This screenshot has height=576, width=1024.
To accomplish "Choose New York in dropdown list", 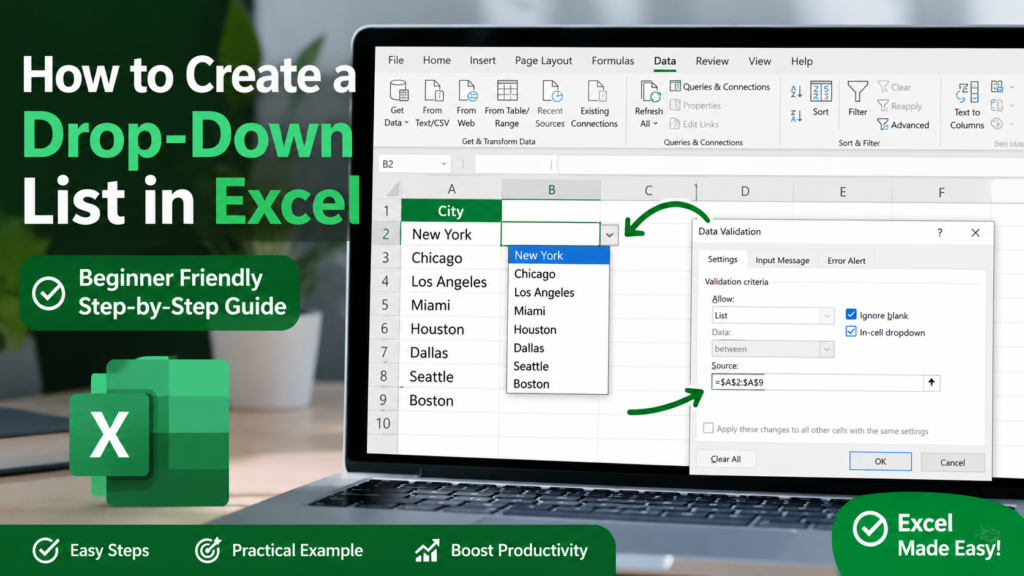I will tap(558, 255).
